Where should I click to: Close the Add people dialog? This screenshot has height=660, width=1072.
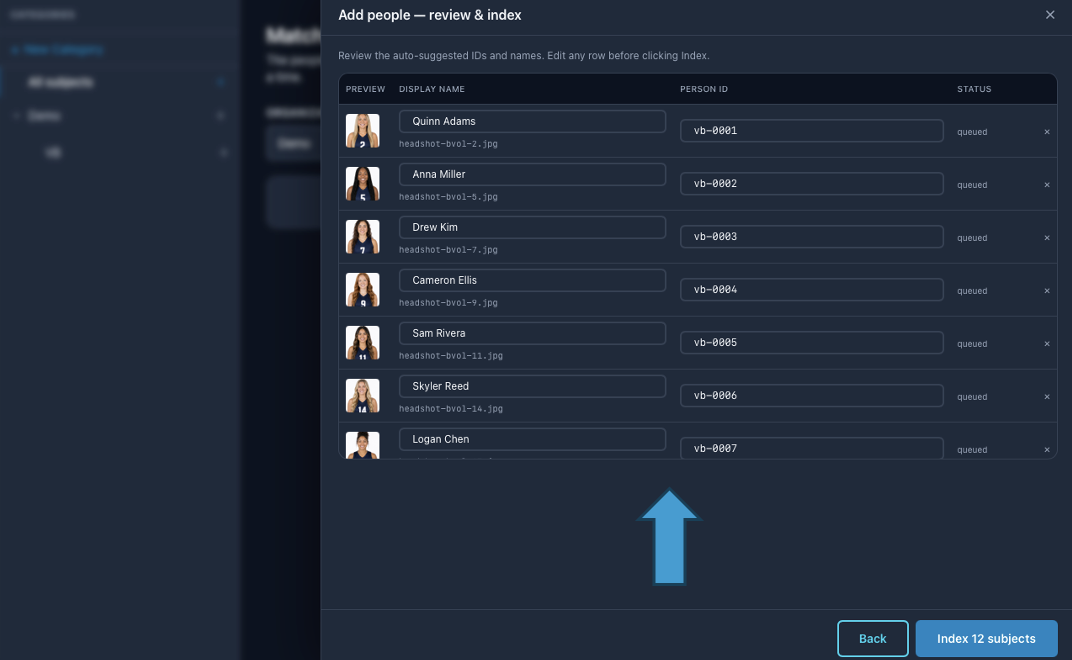1049,15
